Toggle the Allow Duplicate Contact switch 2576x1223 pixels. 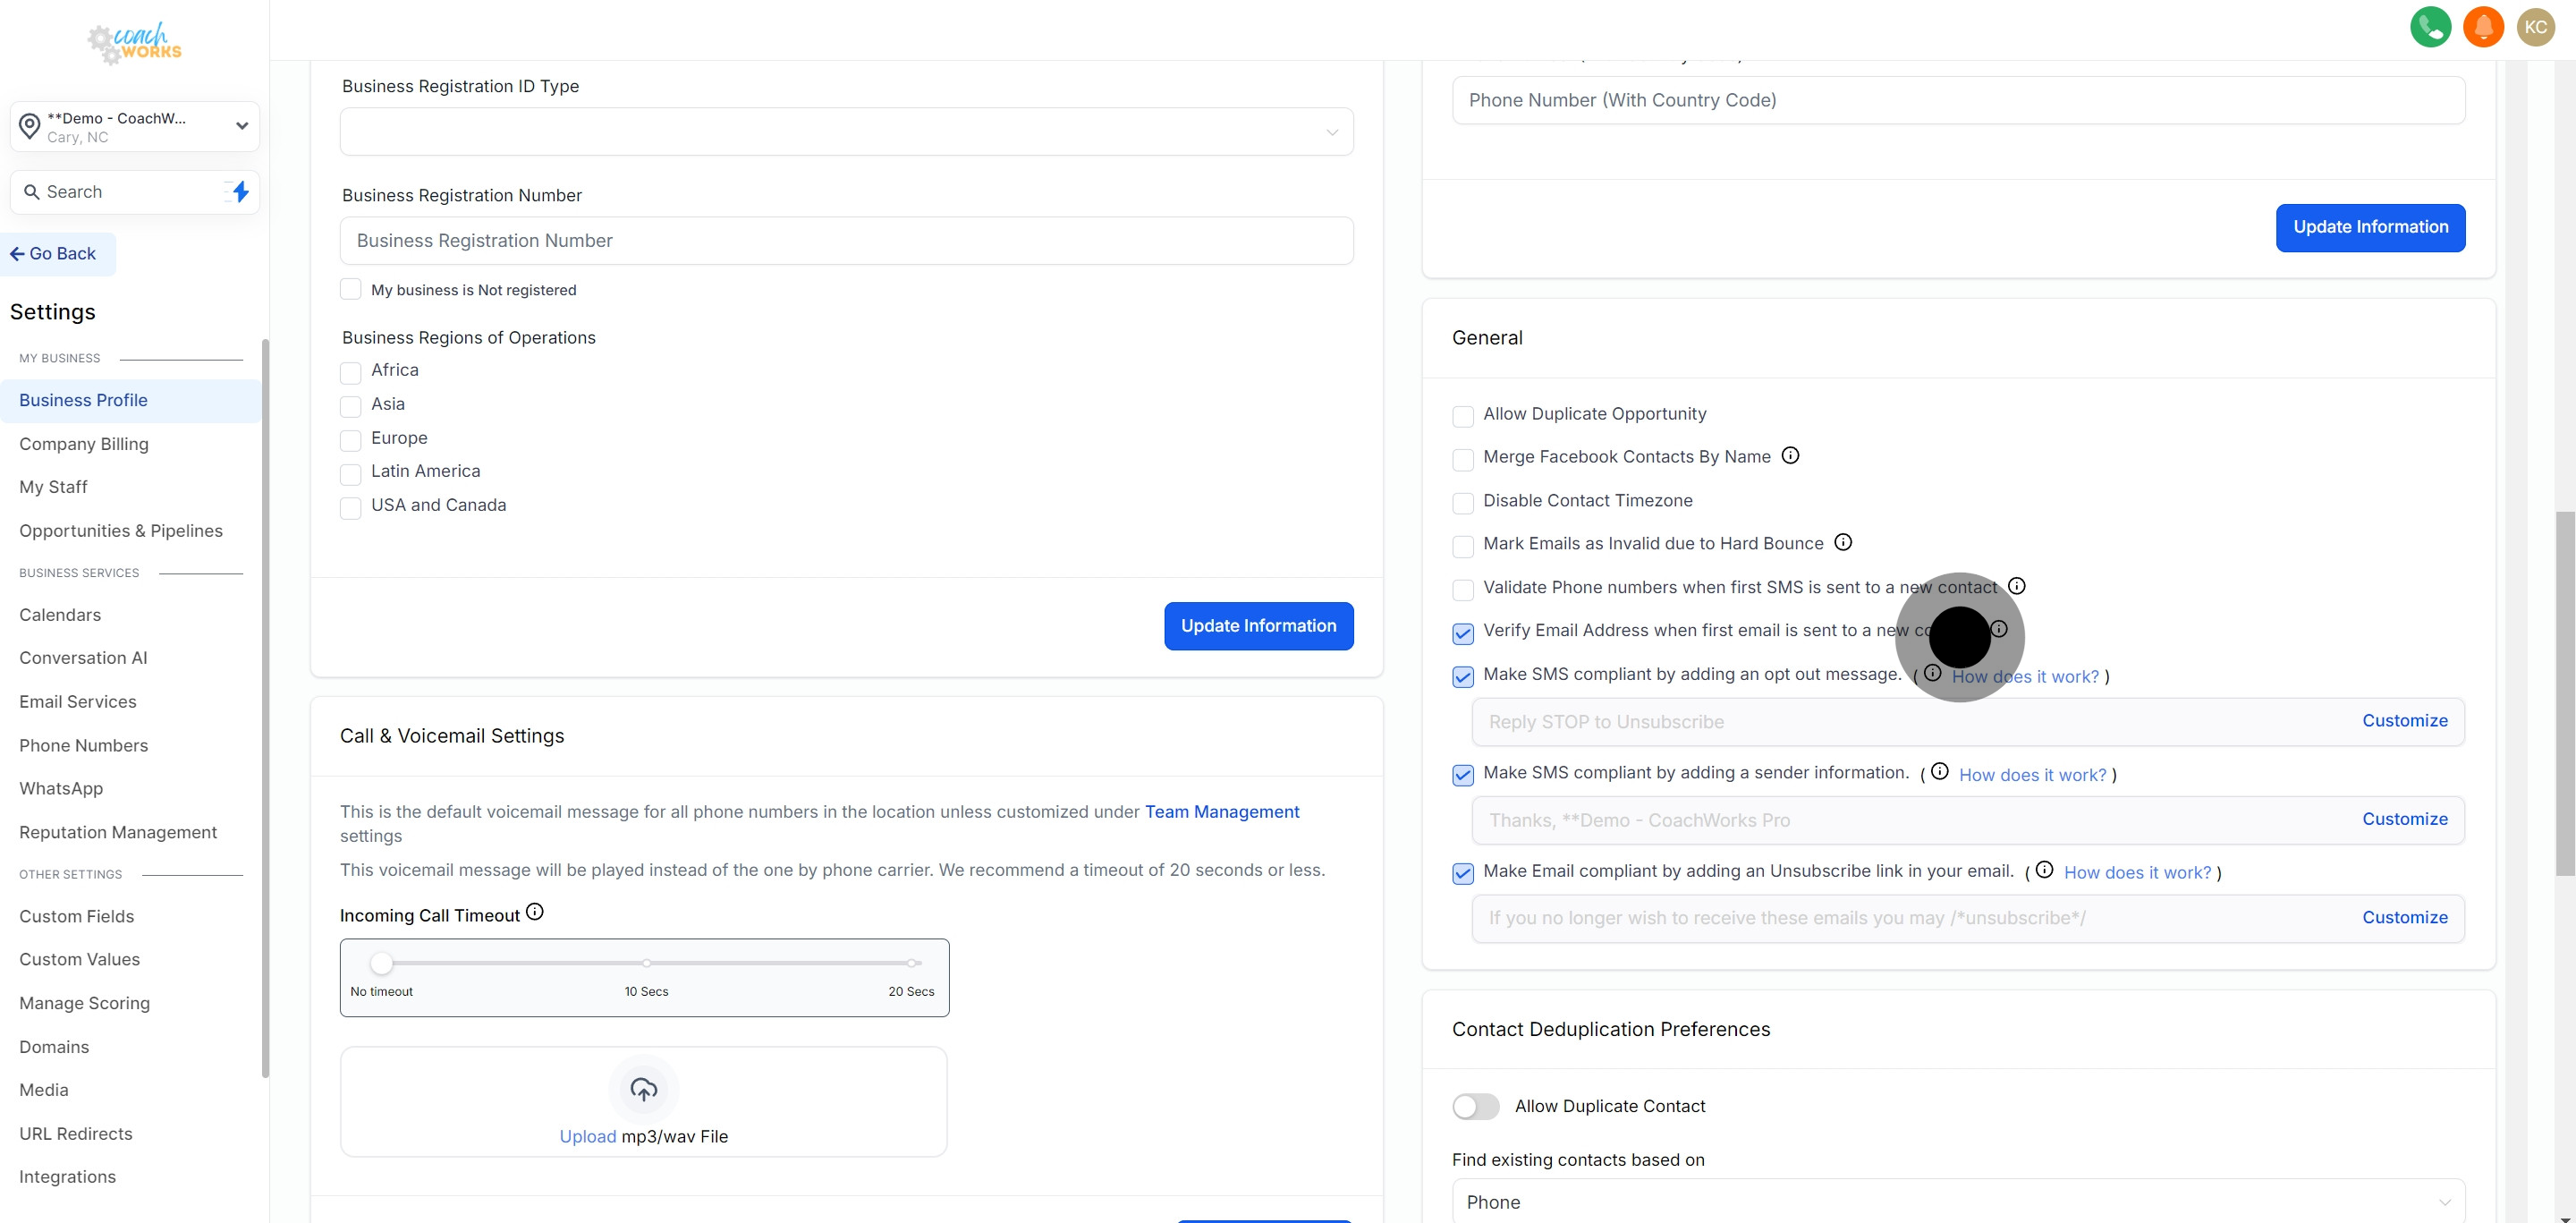[x=1476, y=1106]
